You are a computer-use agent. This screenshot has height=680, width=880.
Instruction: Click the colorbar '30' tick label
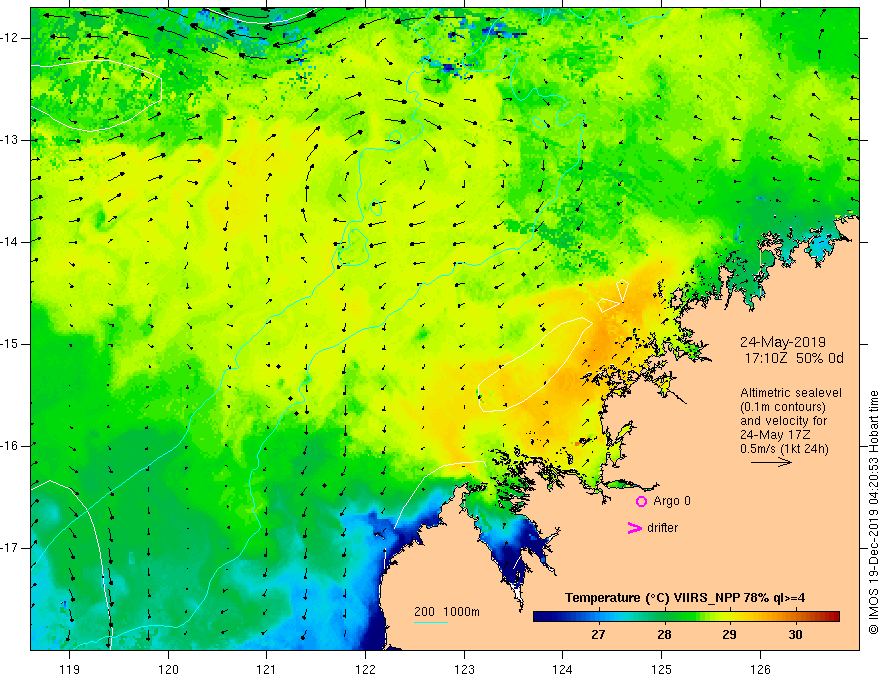click(x=795, y=635)
